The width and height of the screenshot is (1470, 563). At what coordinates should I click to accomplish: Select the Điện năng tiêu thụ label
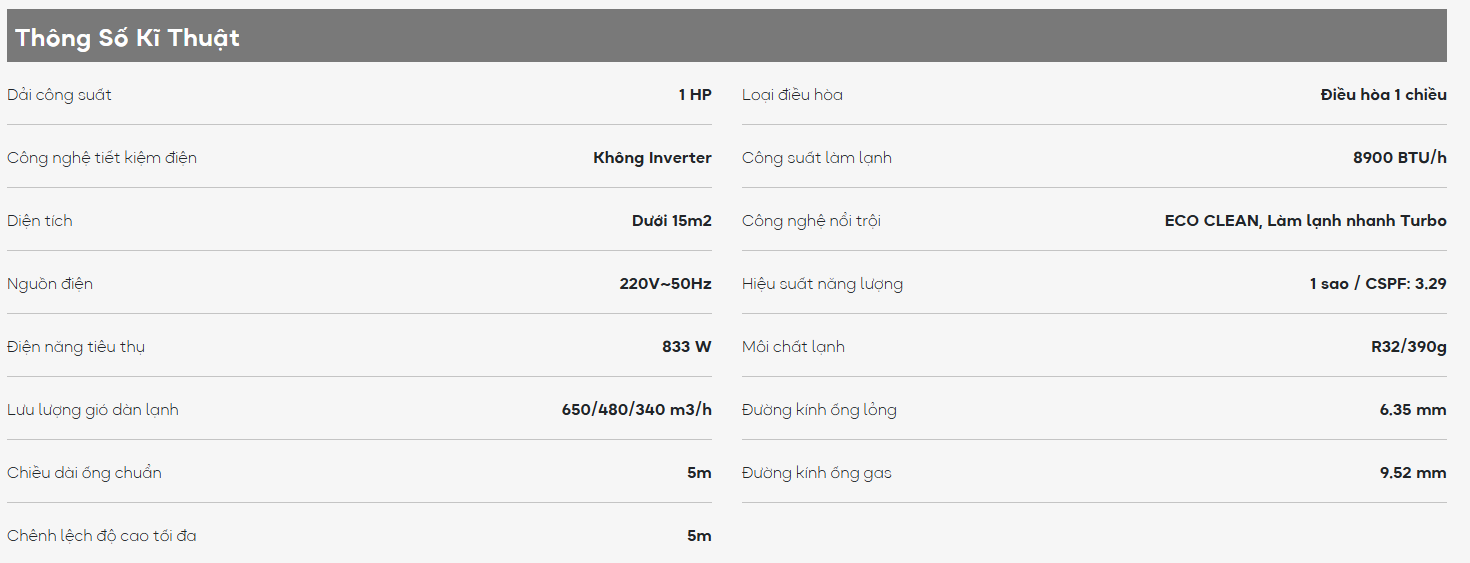pyautogui.click(x=76, y=347)
